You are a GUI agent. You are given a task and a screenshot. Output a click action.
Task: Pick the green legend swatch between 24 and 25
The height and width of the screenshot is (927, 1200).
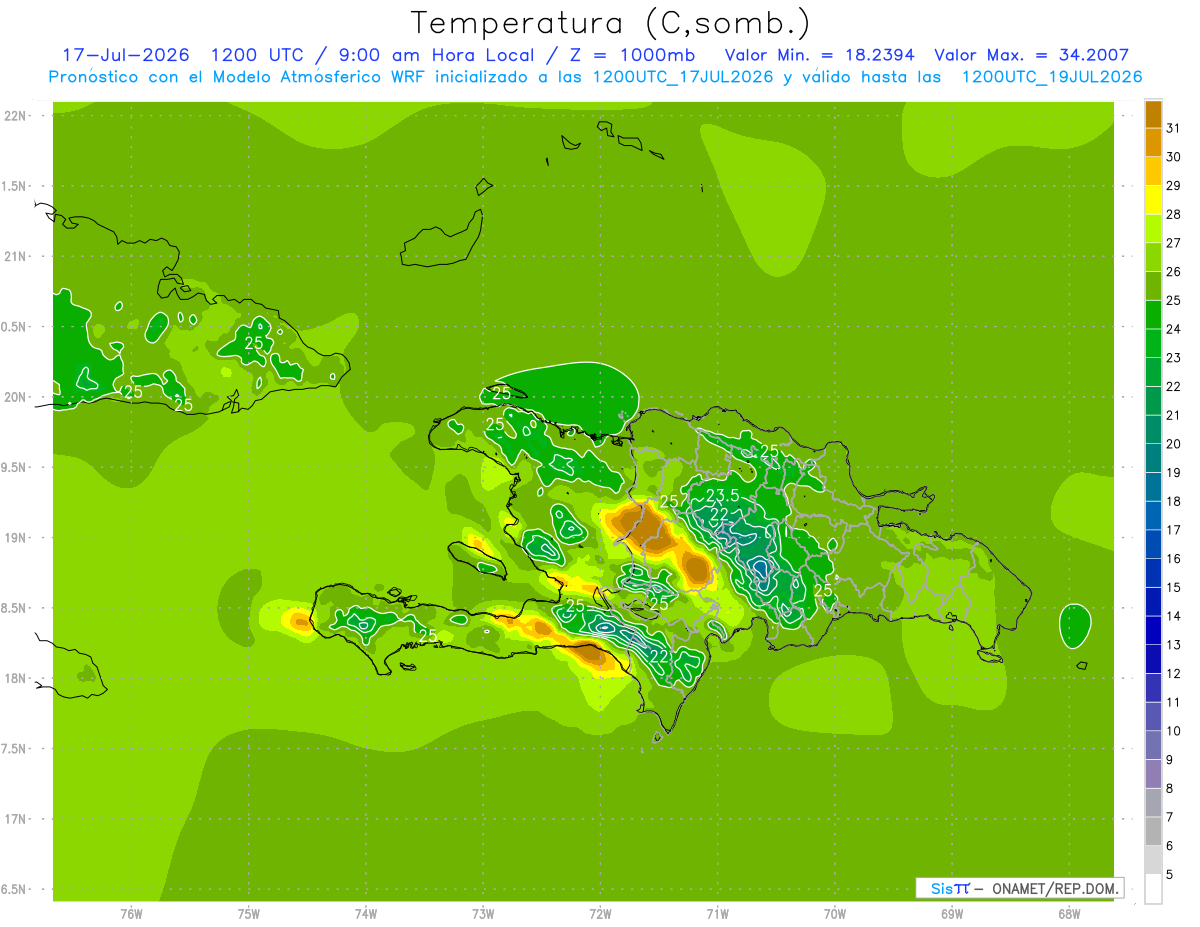click(1153, 315)
